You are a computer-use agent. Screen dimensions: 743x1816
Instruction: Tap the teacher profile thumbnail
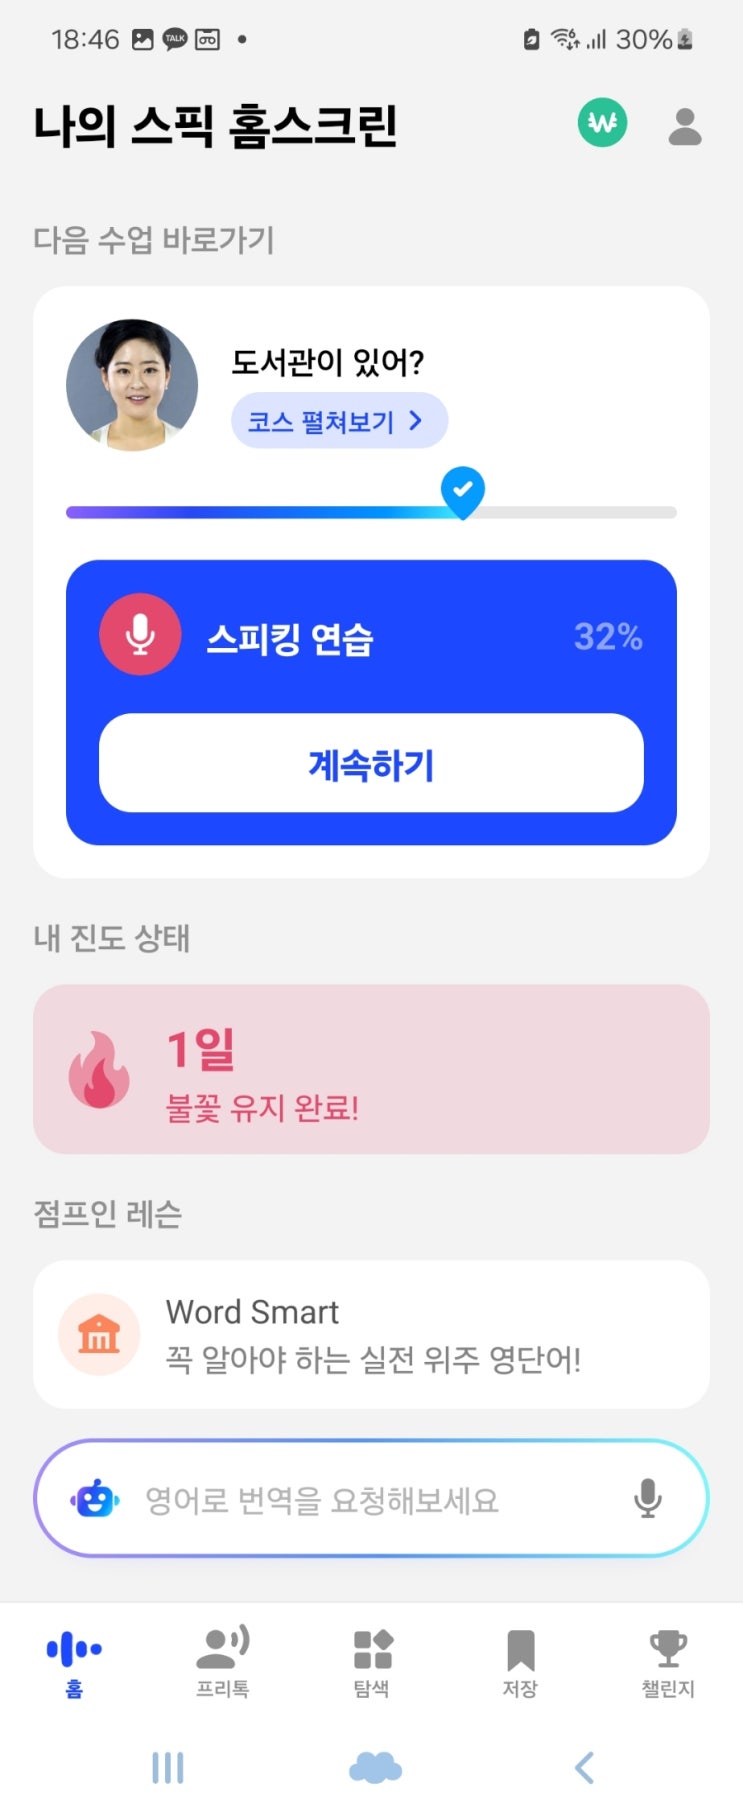[132, 385]
